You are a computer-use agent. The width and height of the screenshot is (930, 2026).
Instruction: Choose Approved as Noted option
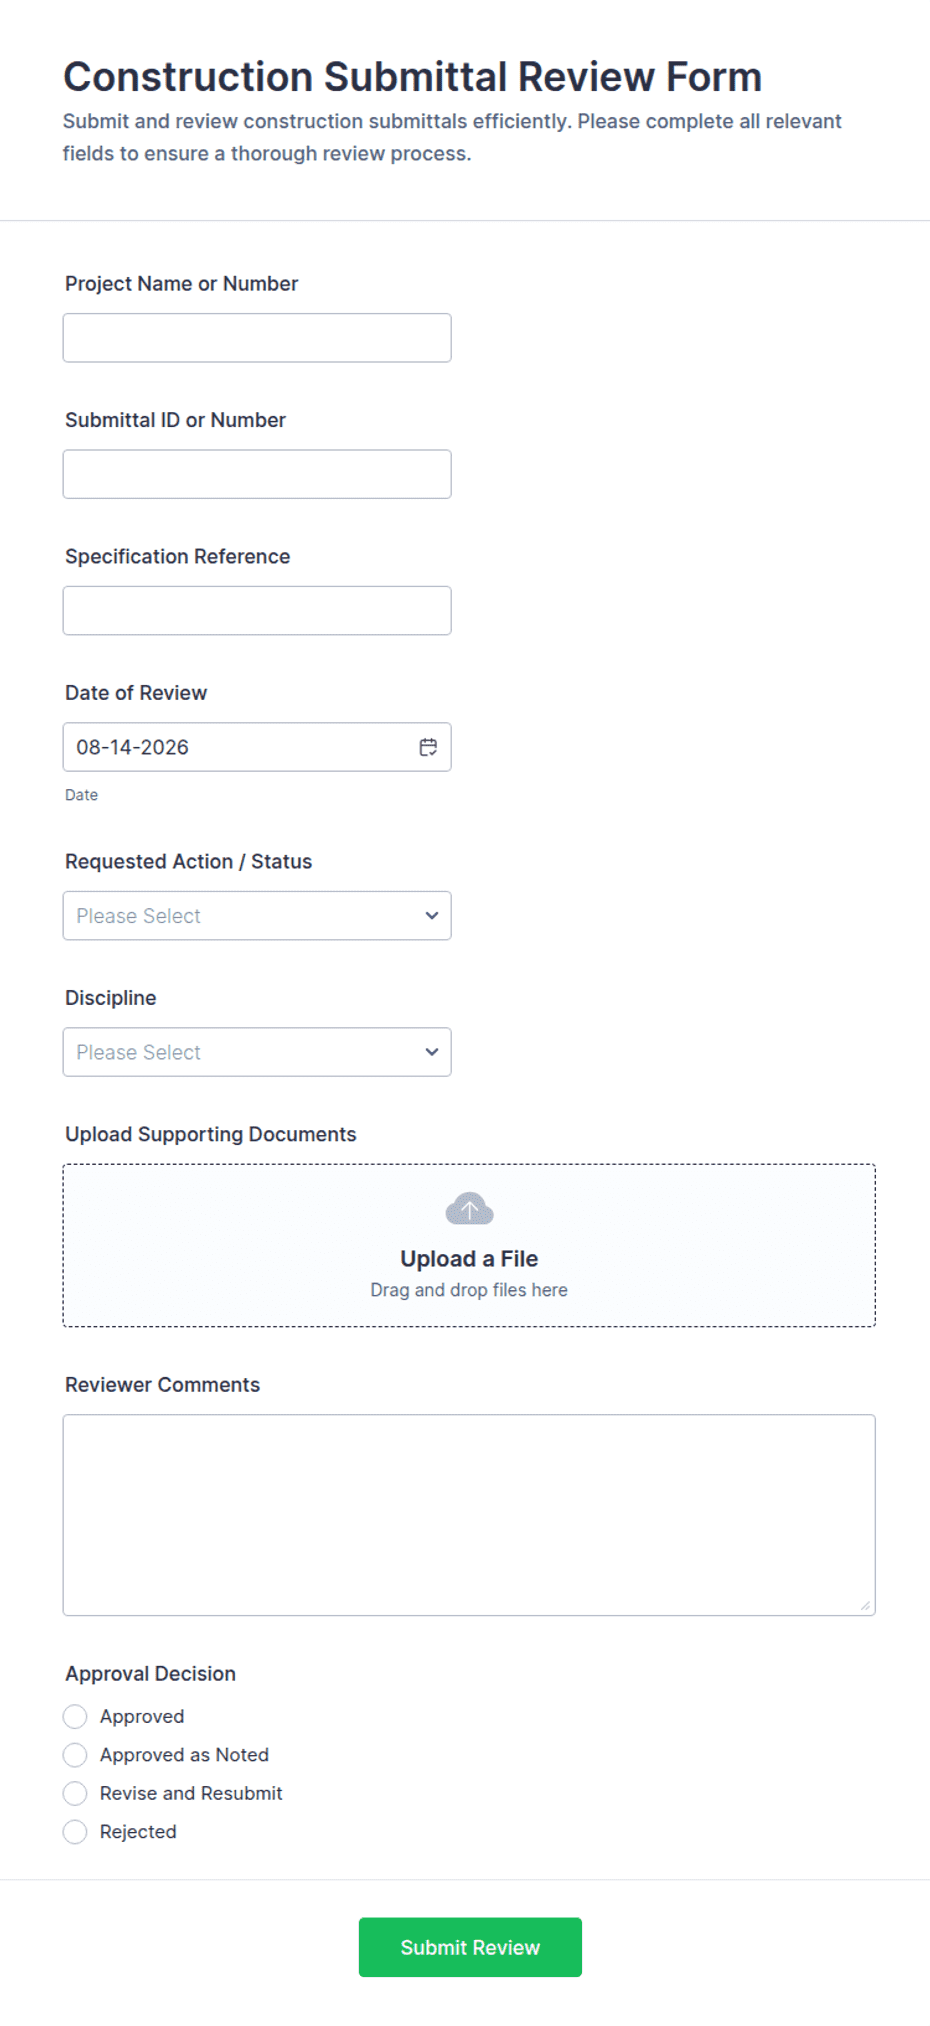pos(75,1755)
